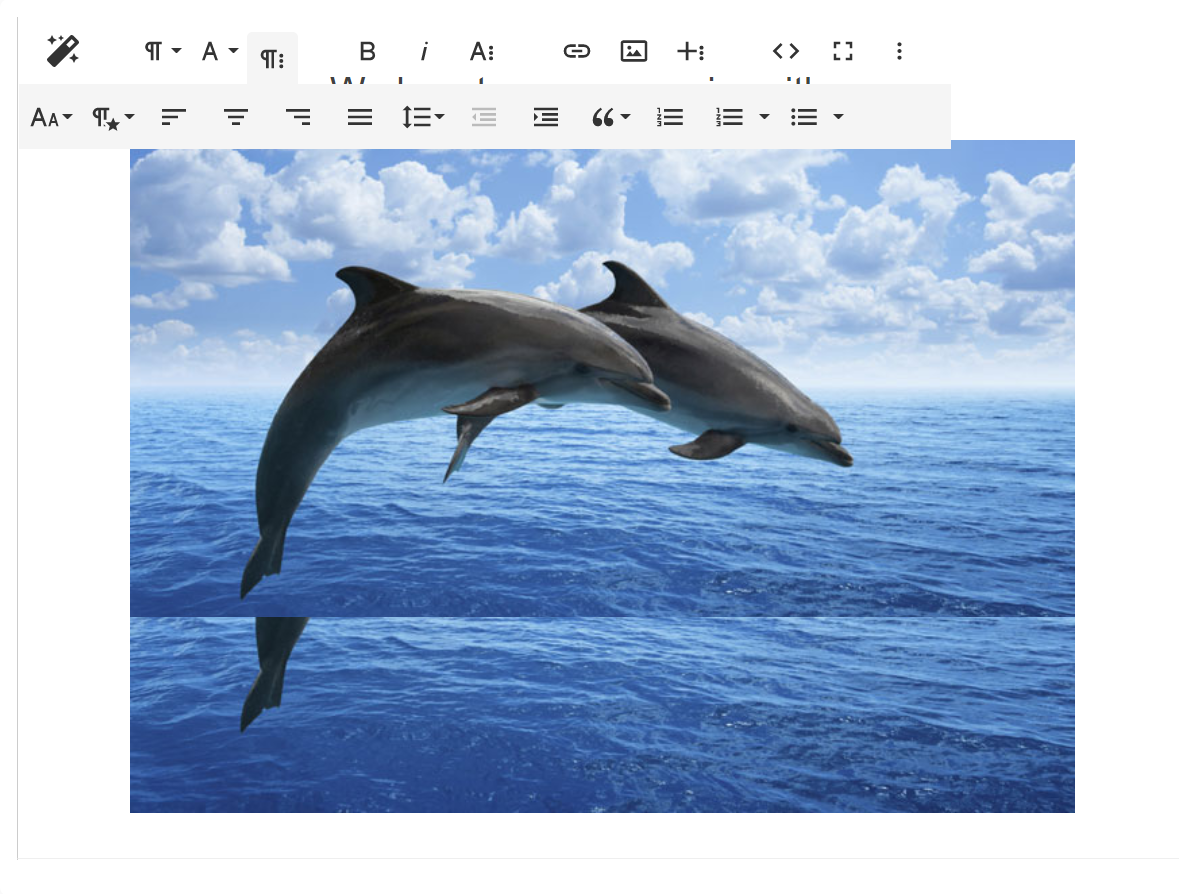Viewport: 1180px width, 896px height.
Task: Open the Quote dropdown
Action: tap(610, 117)
